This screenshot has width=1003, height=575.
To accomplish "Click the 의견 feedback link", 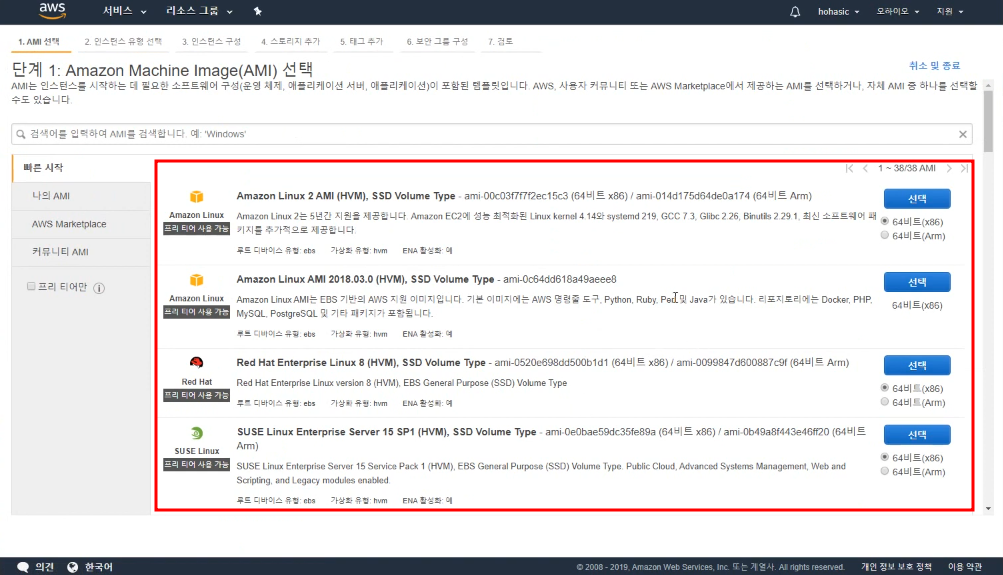I will tap(44, 567).
